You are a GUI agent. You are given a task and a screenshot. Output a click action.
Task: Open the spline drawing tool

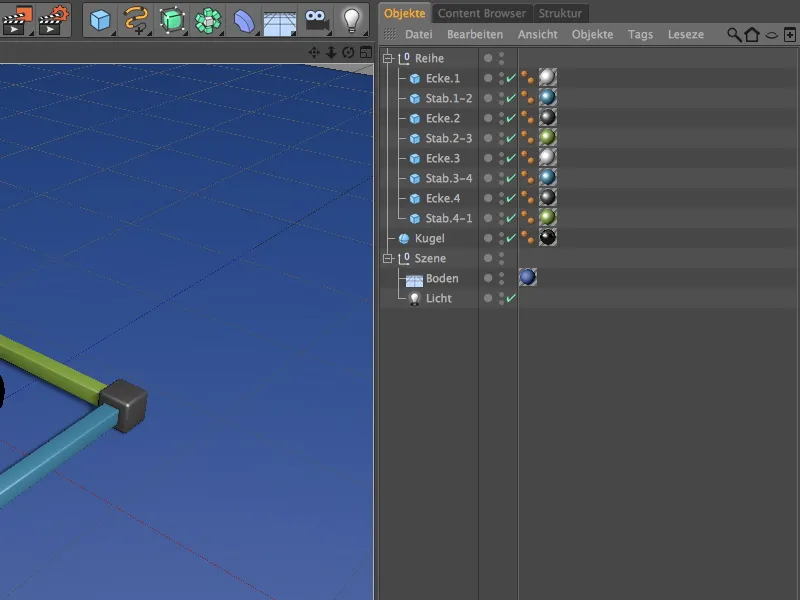coord(136,19)
